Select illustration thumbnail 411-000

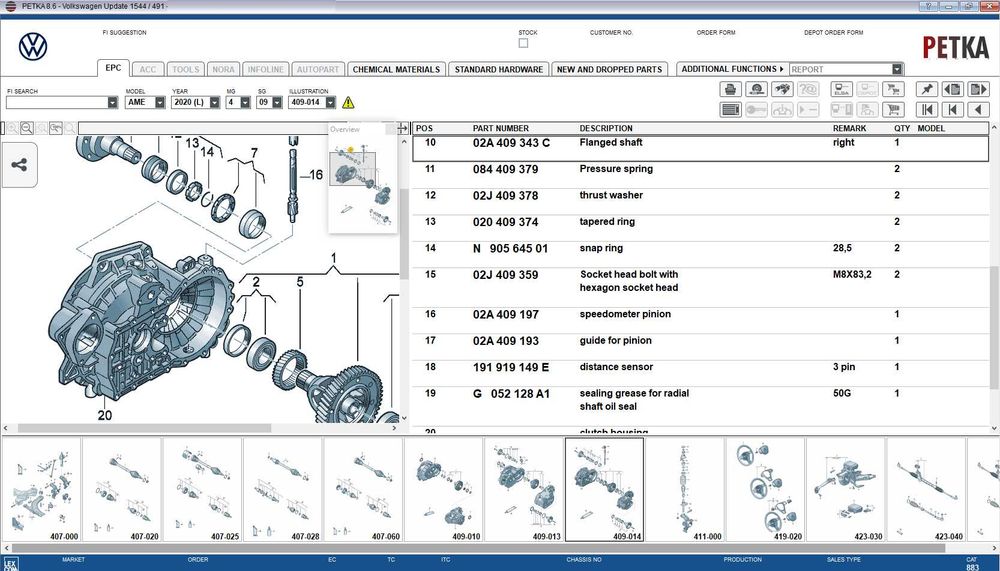click(685, 490)
